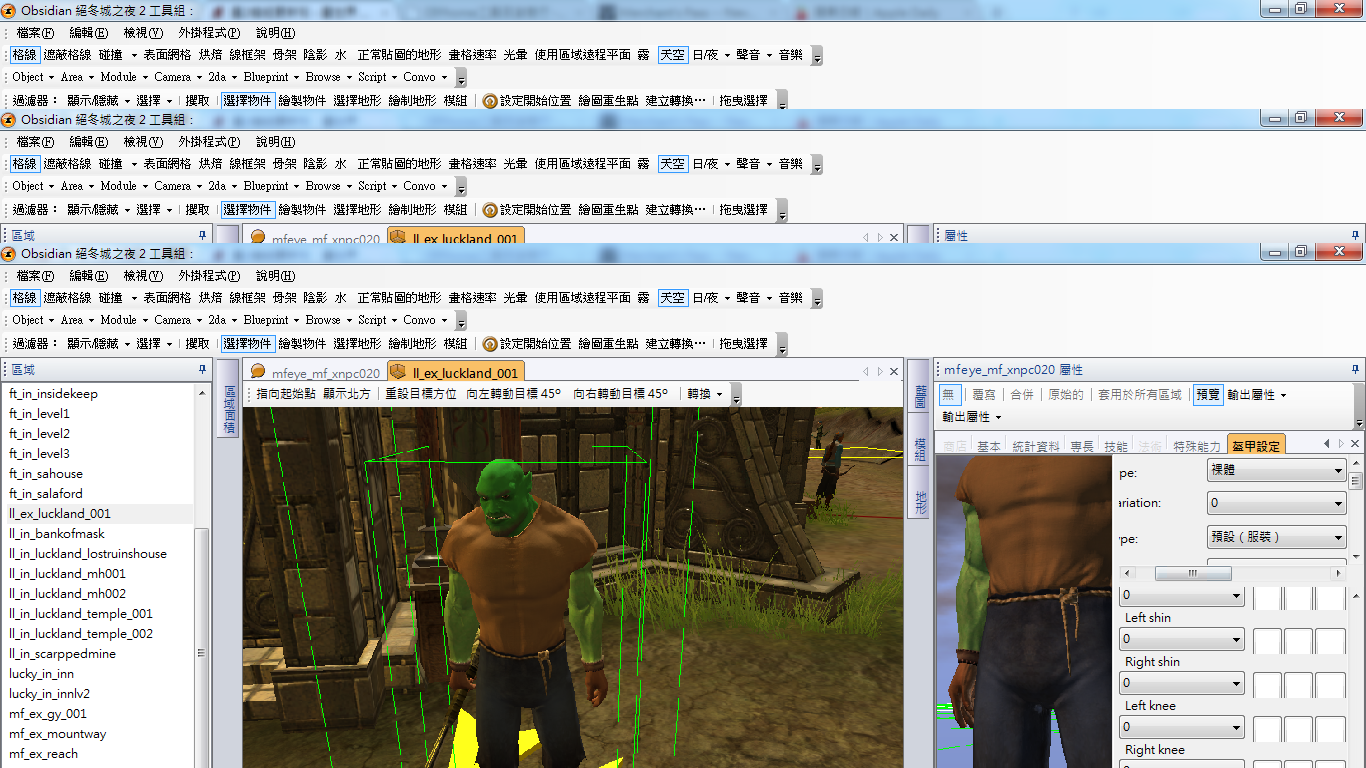Show the previous viewport tab with the left arrow

coord(866,372)
